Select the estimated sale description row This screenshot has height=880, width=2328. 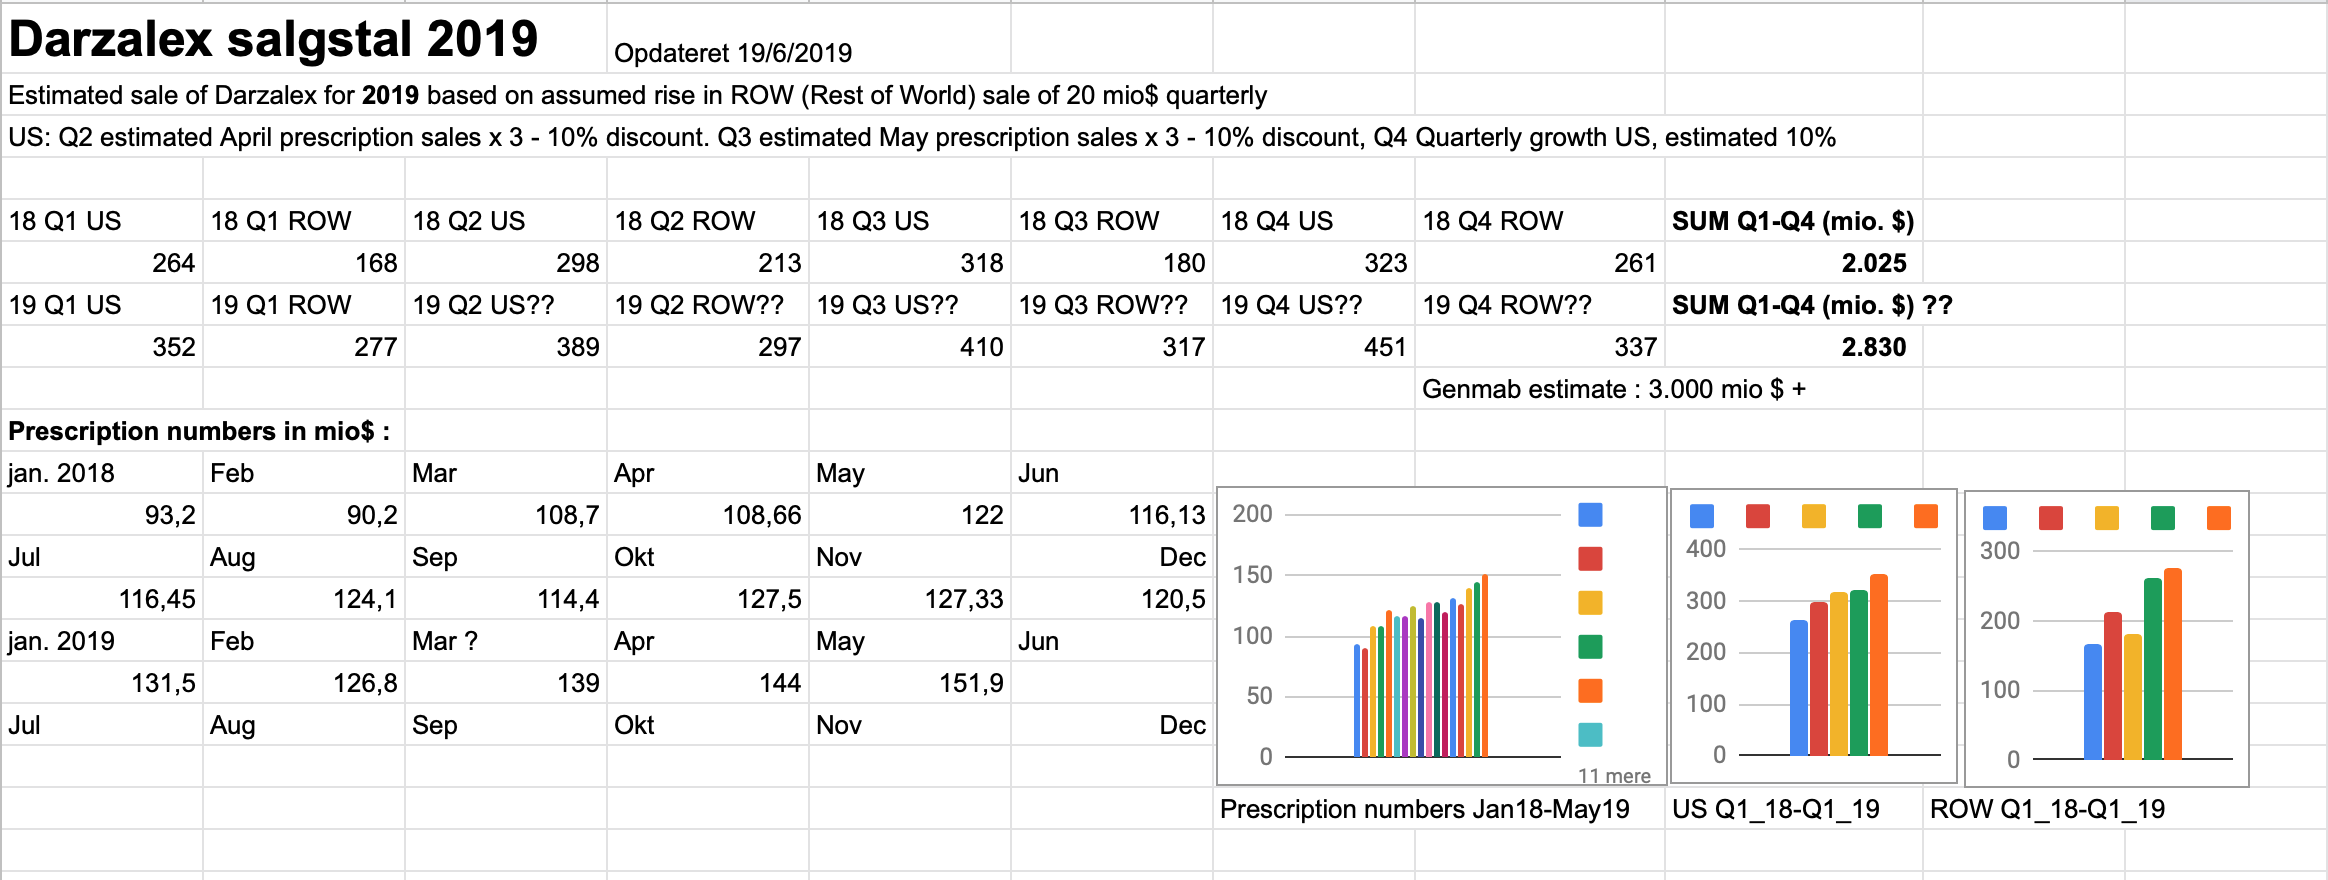(637, 94)
